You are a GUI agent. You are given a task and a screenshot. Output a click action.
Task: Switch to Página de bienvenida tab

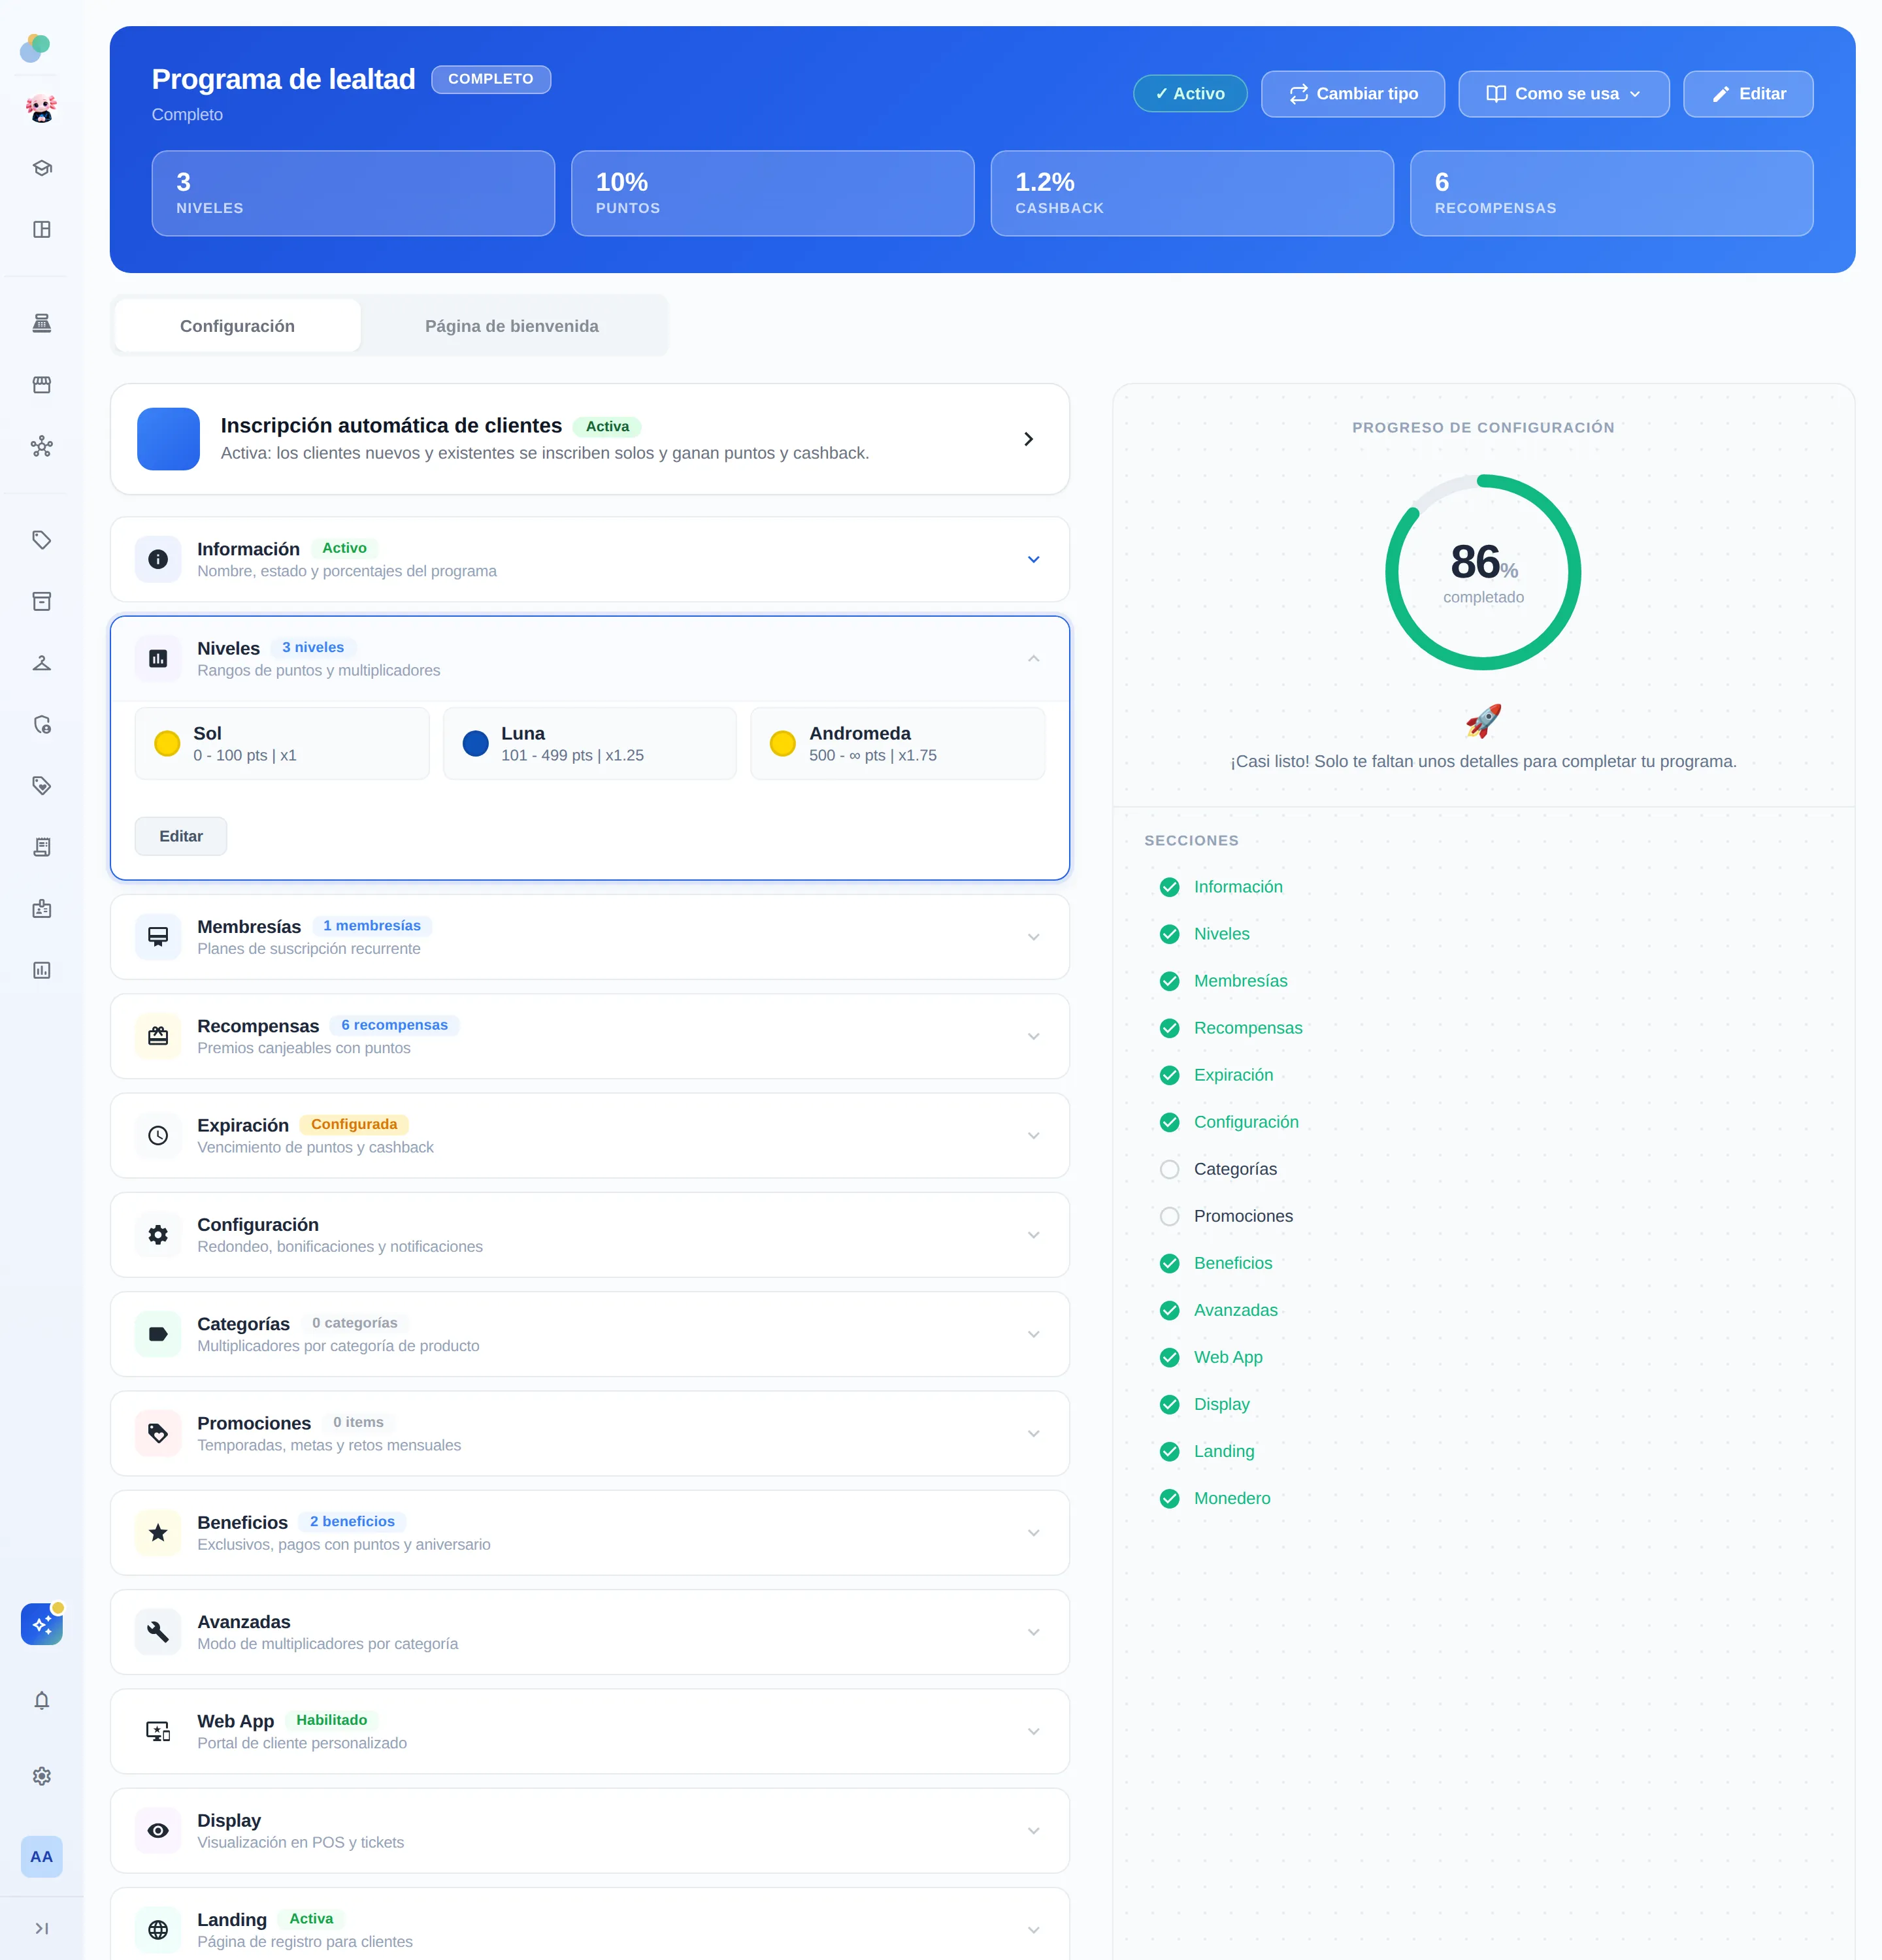point(512,326)
